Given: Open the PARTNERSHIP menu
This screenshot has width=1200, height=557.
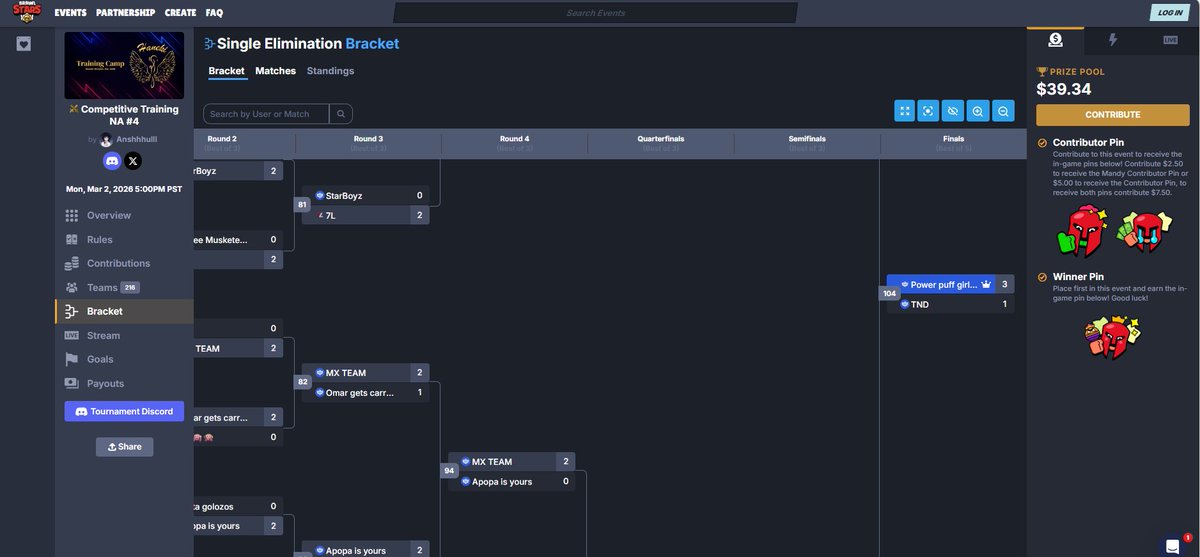Looking at the screenshot, I should [125, 13].
